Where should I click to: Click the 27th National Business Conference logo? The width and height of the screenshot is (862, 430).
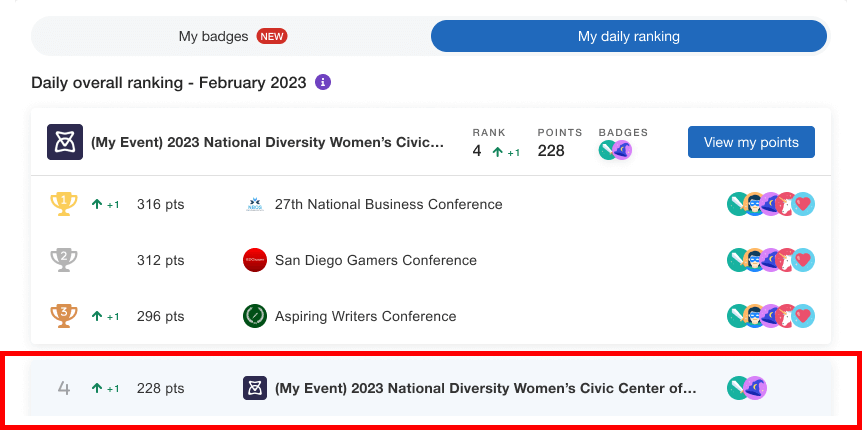255,204
